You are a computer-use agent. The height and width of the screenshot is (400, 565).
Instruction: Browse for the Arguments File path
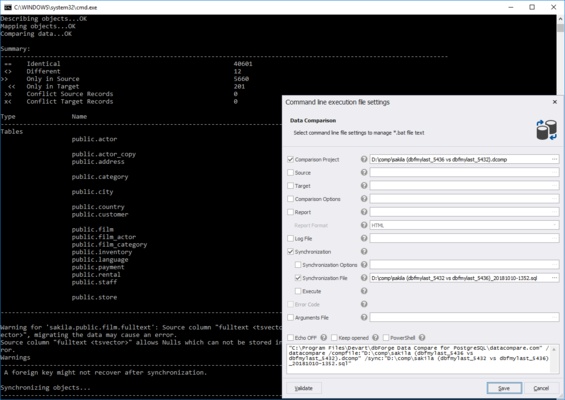coord(554,317)
